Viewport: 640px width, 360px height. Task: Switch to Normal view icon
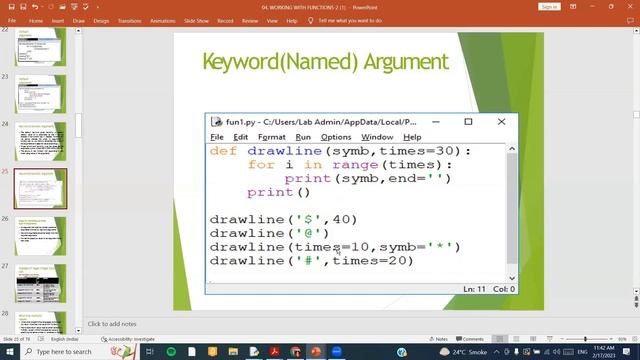pyautogui.click(x=500, y=339)
